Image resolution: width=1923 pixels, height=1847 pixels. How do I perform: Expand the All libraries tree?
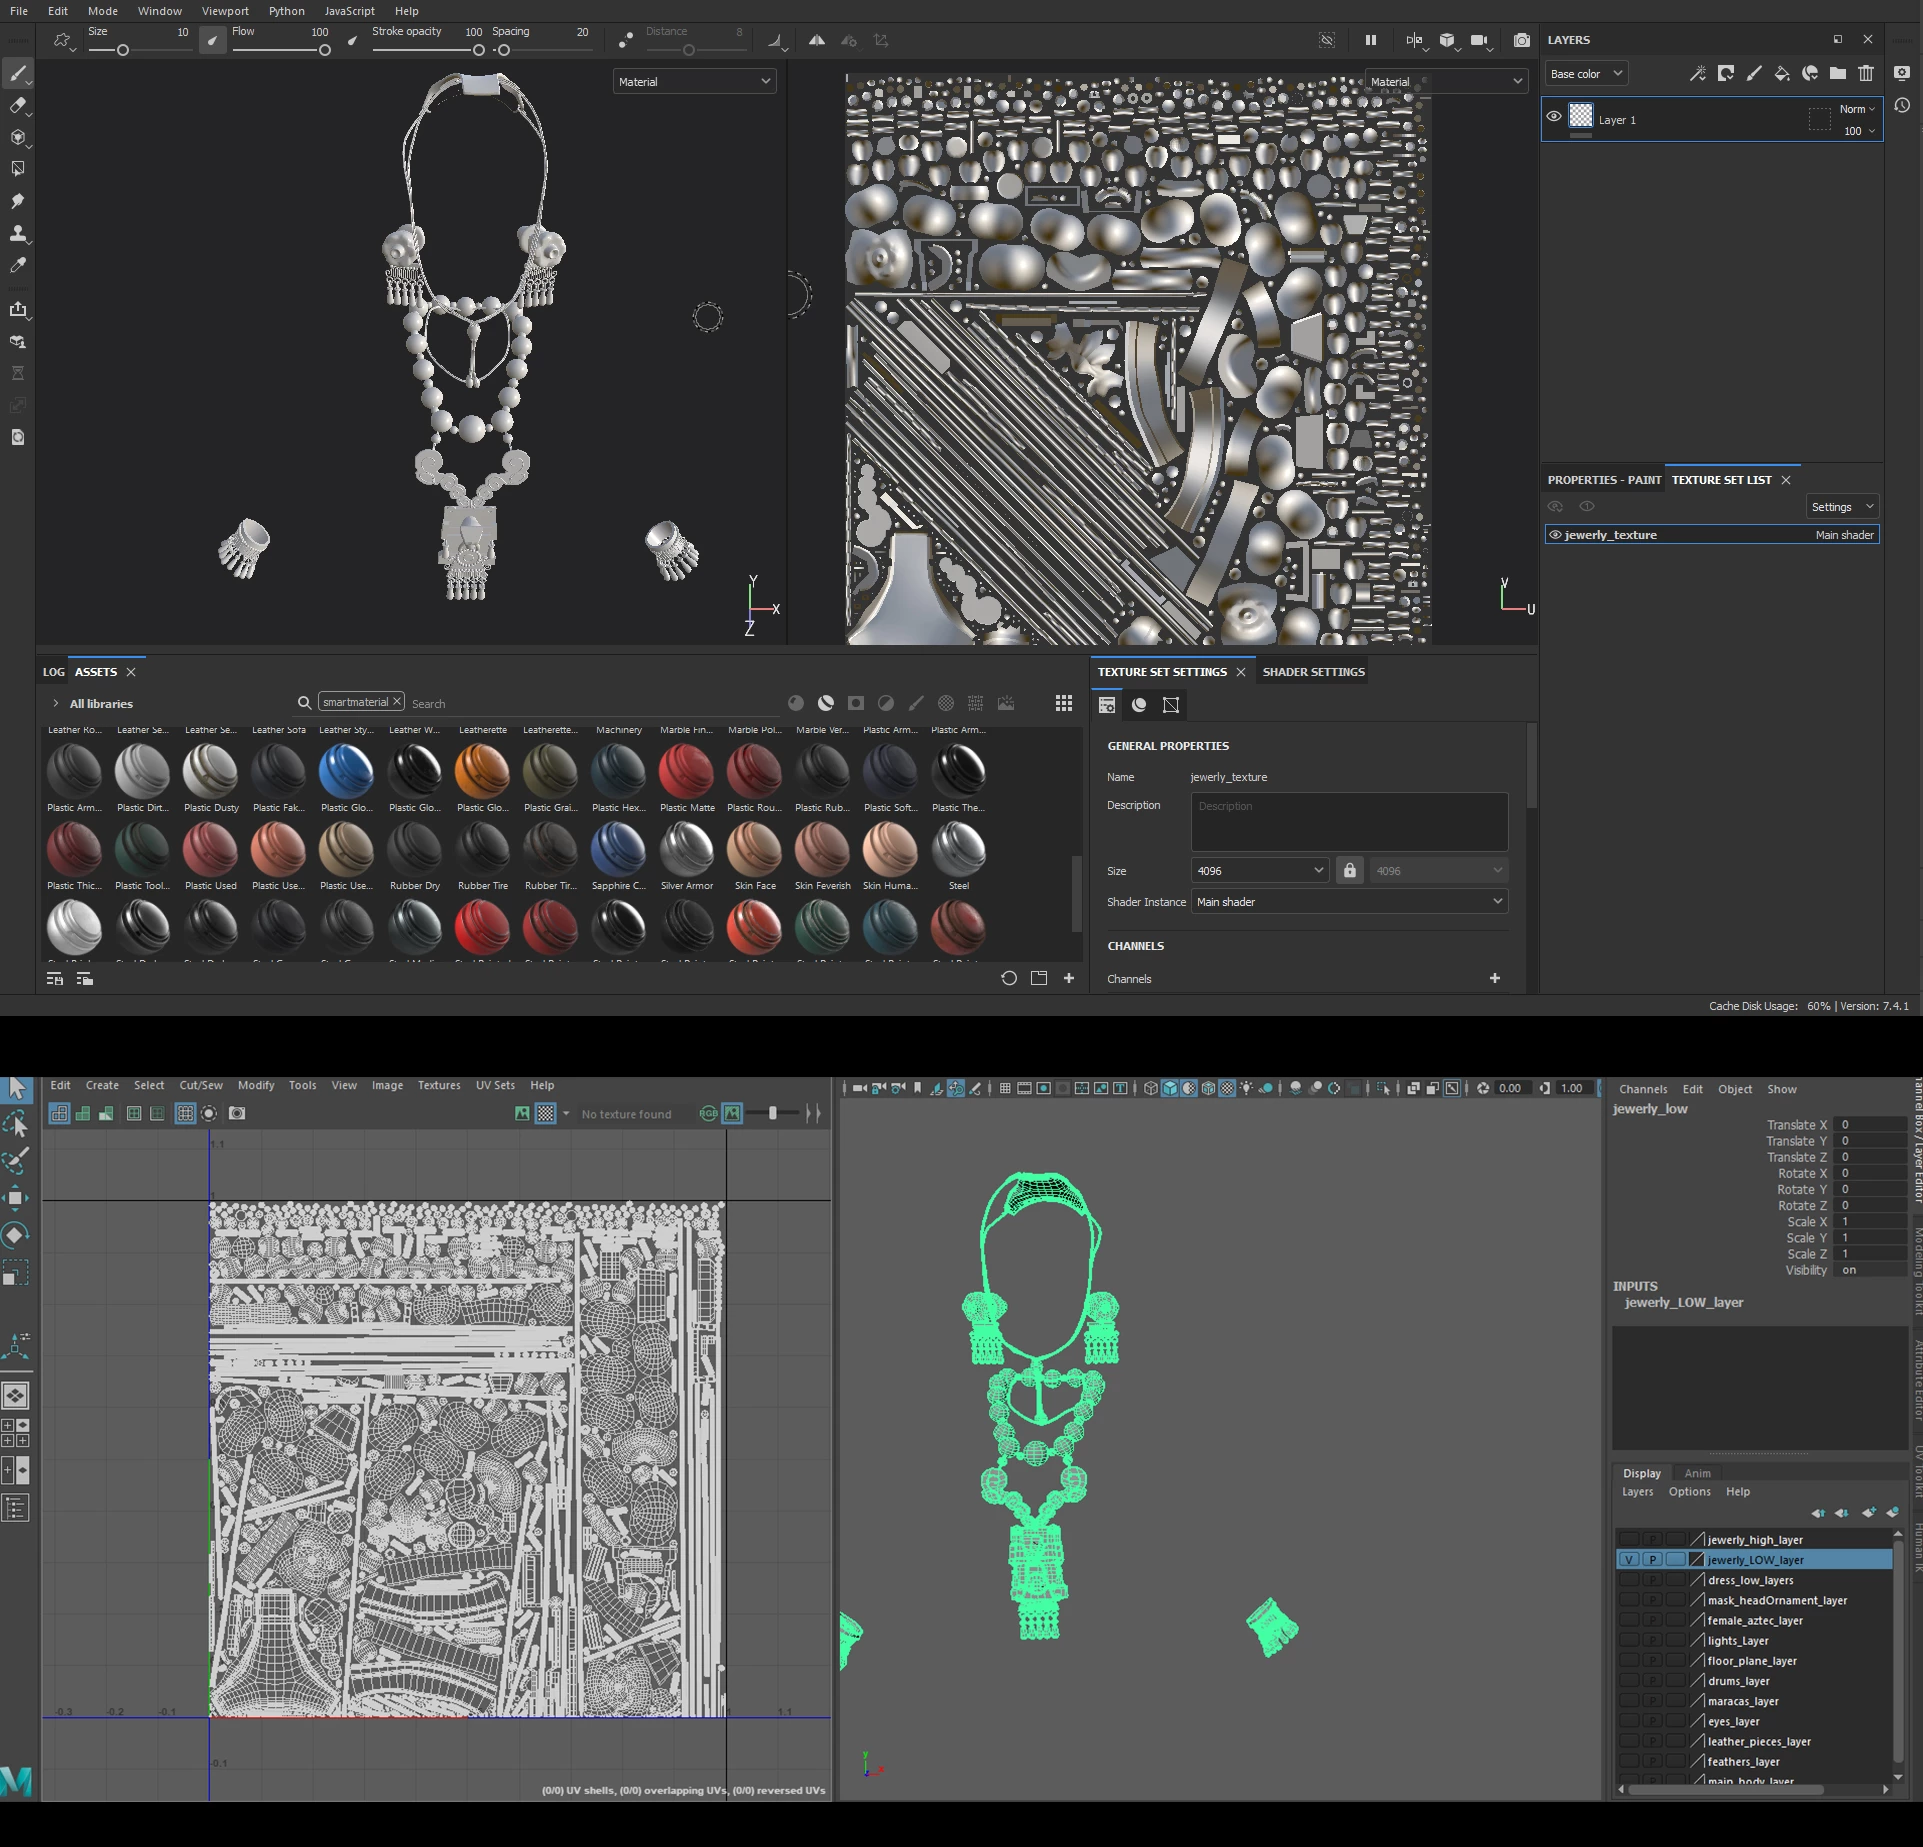[x=56, y=704]
